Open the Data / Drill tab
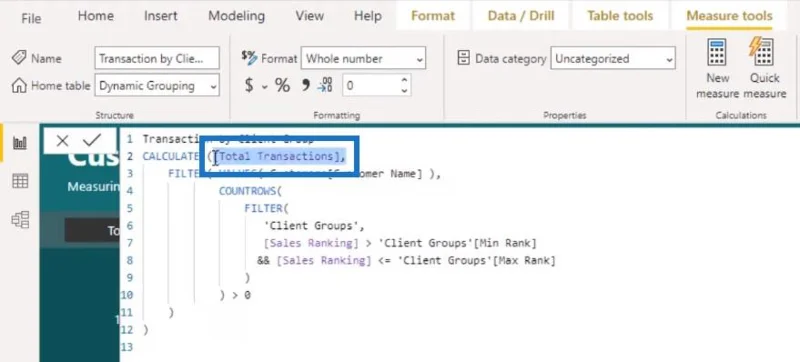Viewport: 800px width, 362px height. tap(521, 16)
